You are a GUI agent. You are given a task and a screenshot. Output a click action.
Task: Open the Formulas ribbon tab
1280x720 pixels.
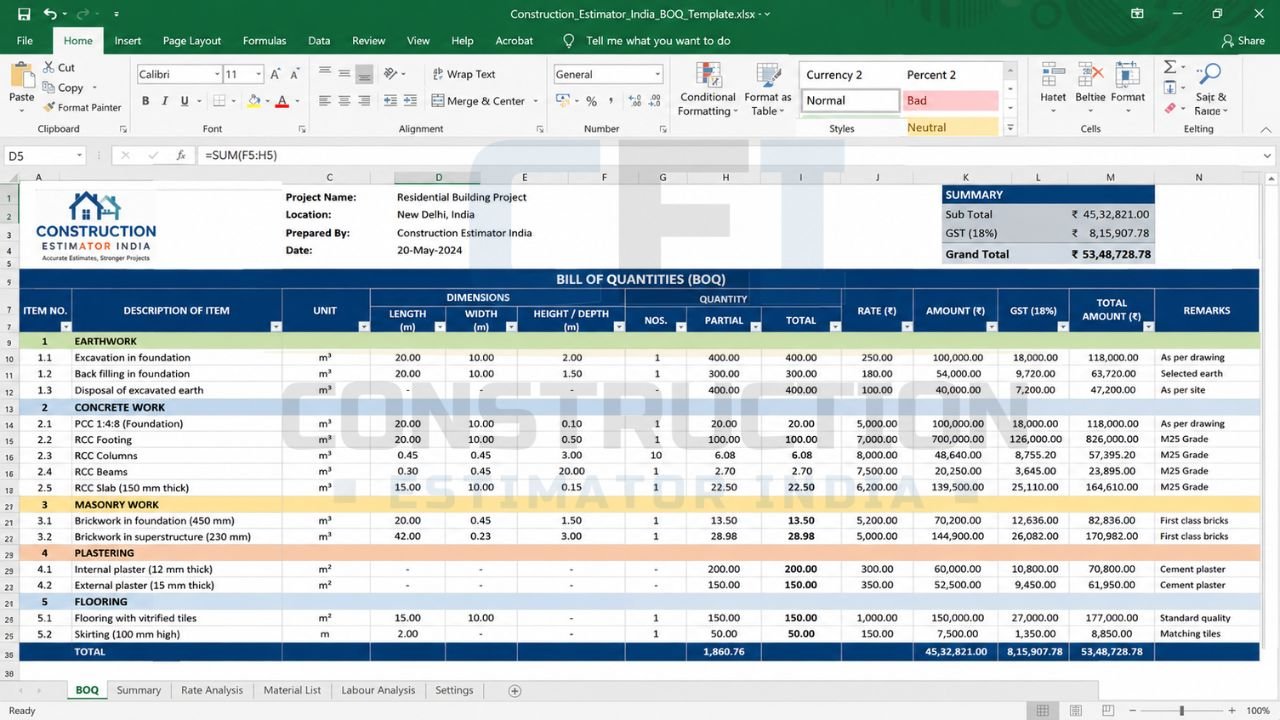(x=264, y=41)
